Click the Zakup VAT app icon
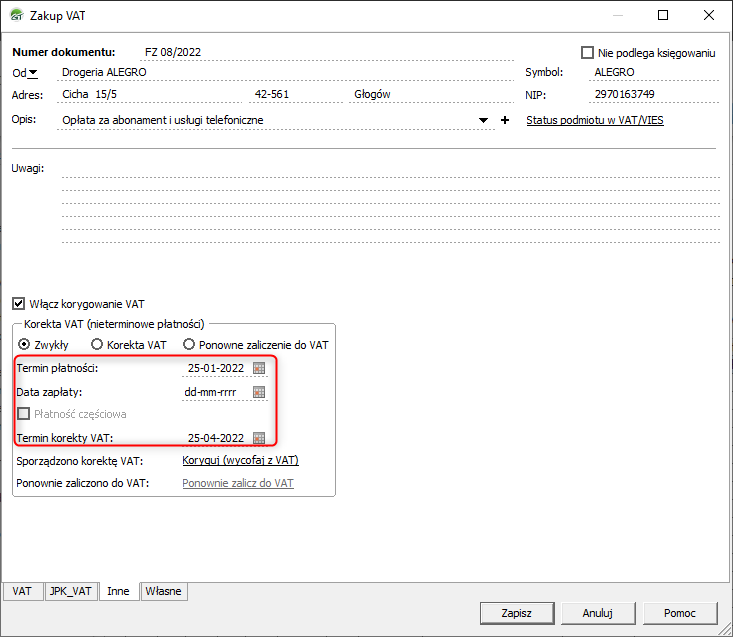 (x=17, y=15)
